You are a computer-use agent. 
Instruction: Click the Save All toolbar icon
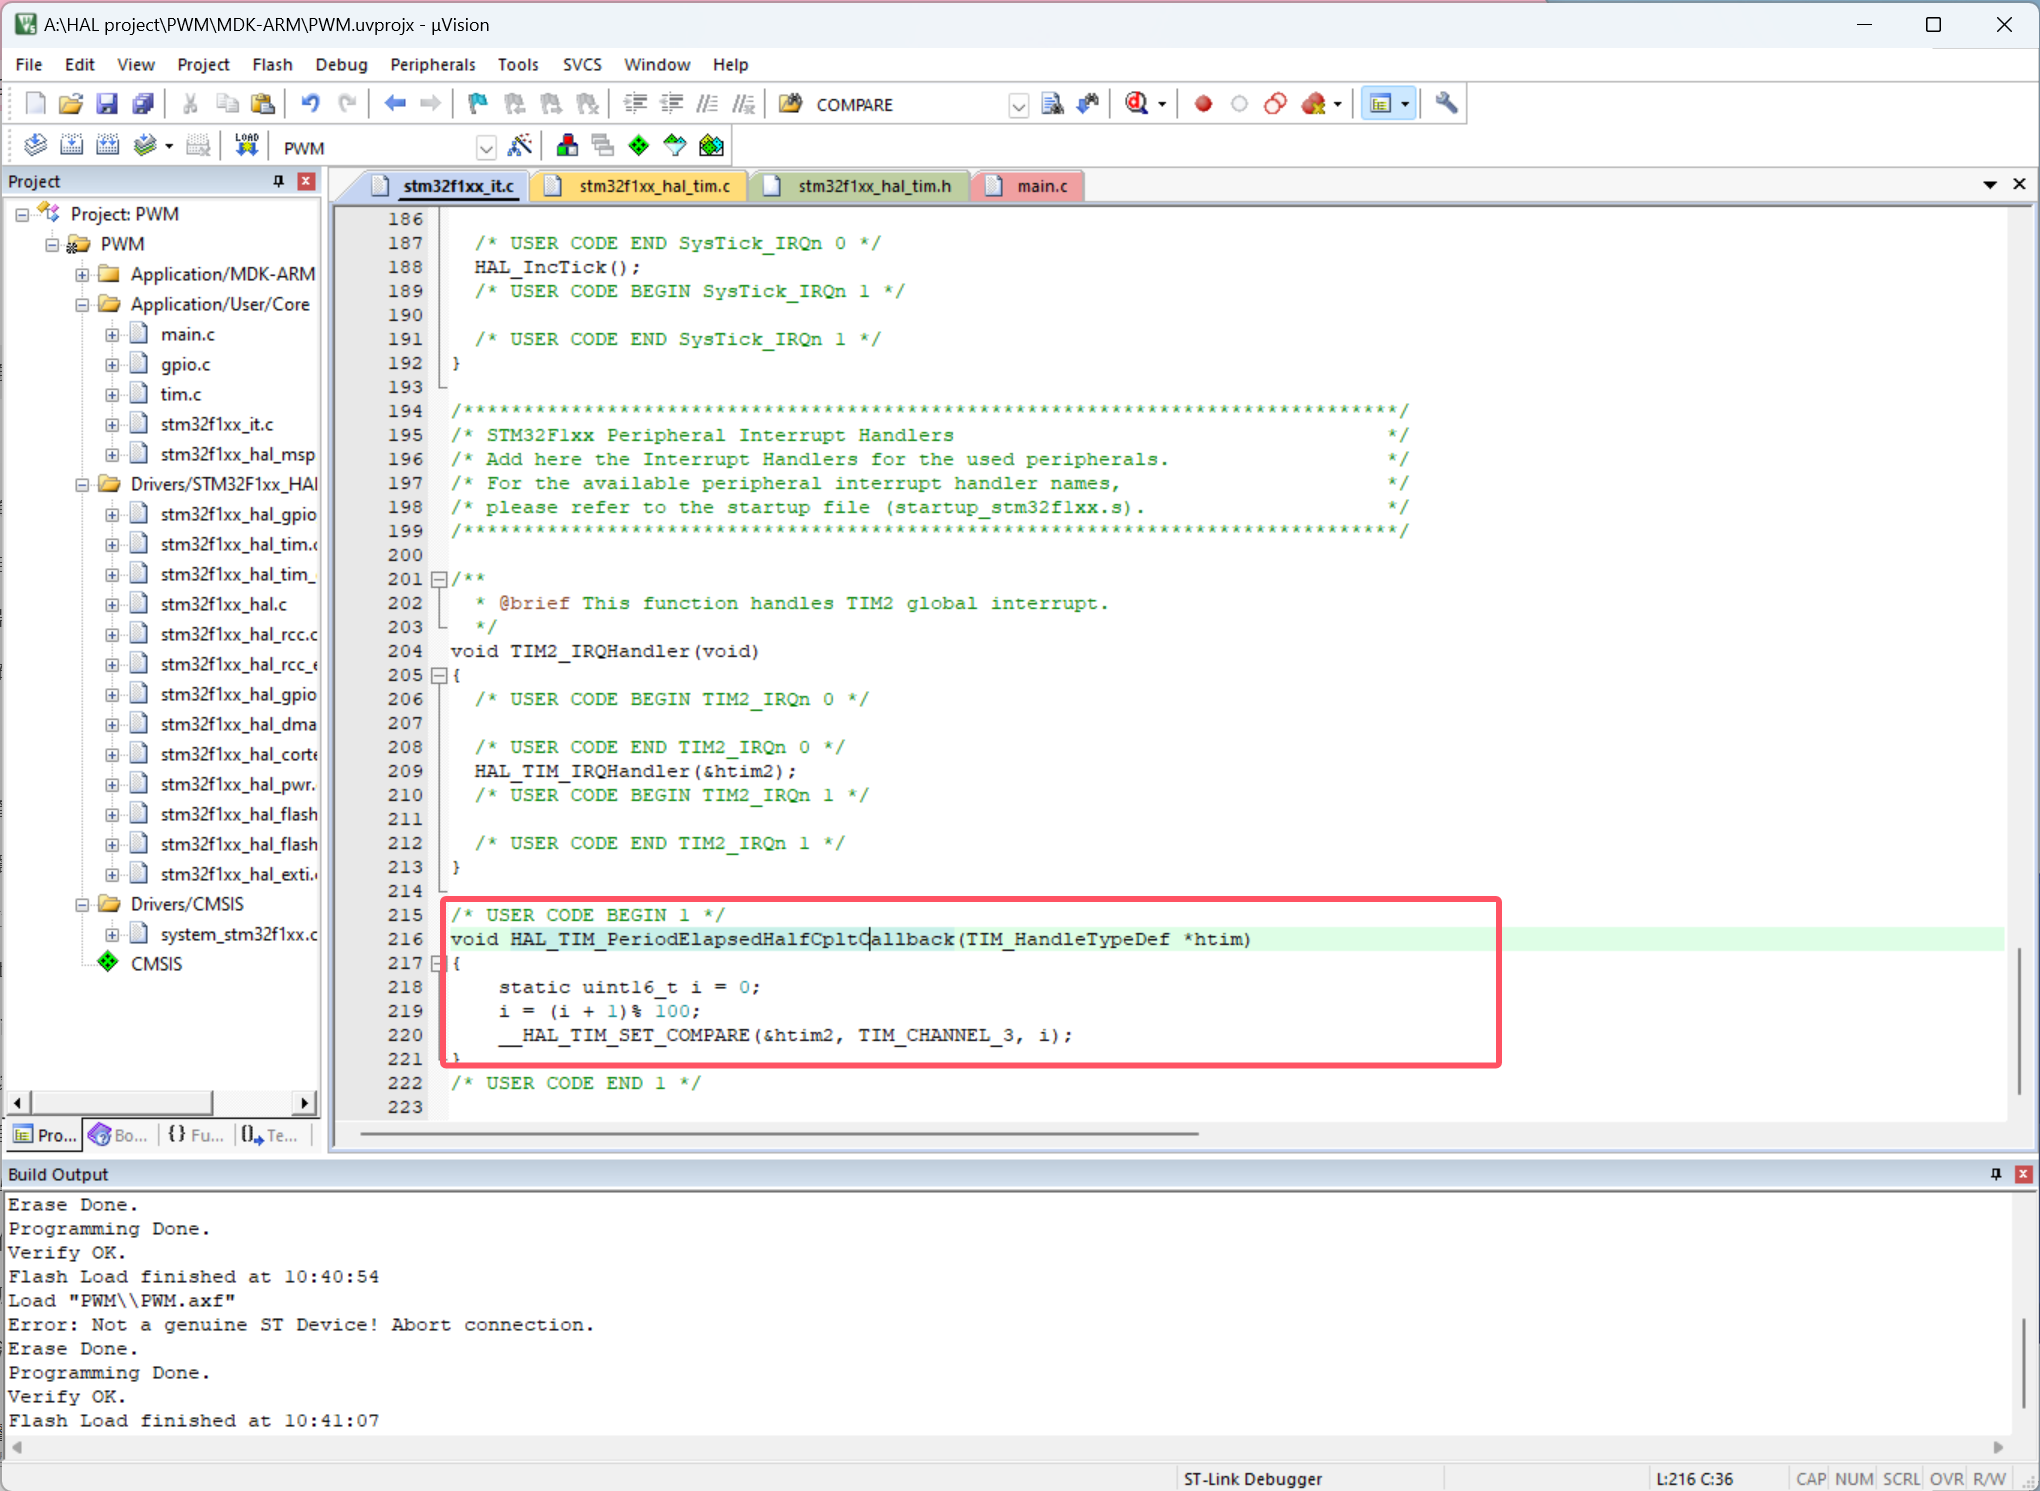point(143,103)
